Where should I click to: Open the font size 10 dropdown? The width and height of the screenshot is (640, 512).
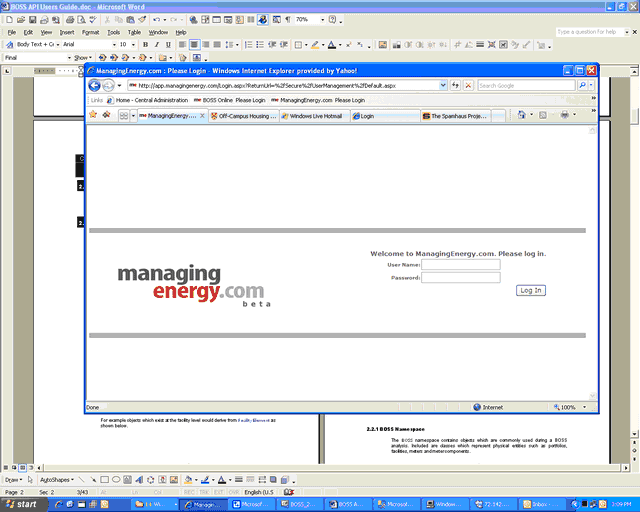(x=133, y=45)
